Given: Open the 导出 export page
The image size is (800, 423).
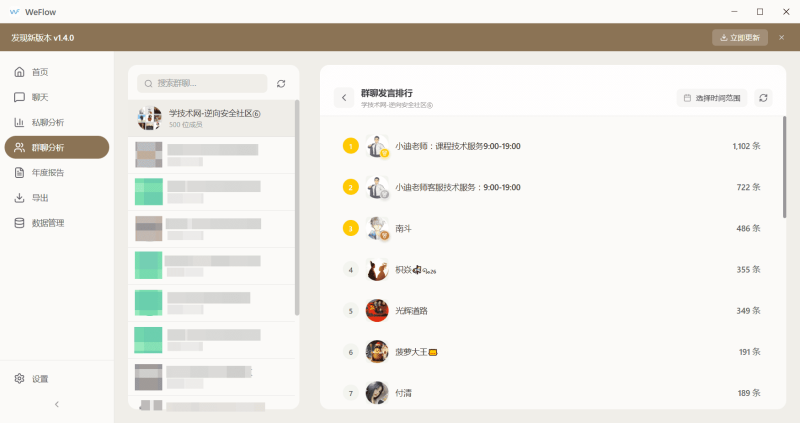Looking at the screenshot, I should point(57,198).
